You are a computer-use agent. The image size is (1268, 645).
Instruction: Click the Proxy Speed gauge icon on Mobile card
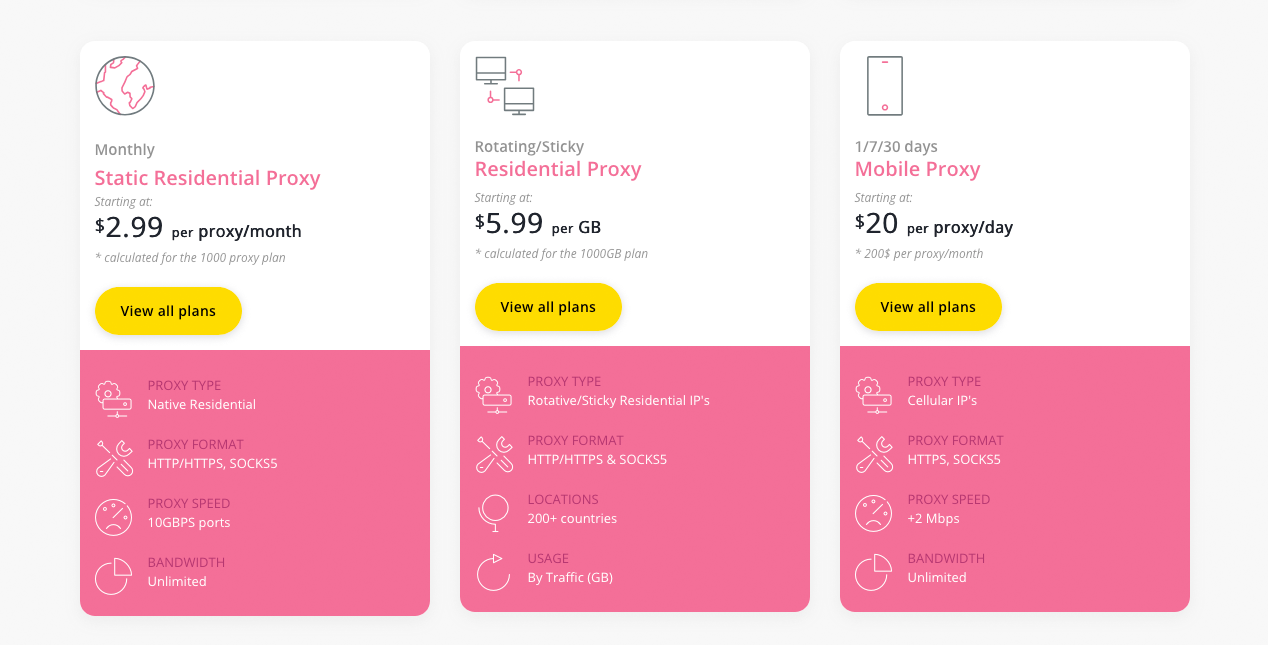(873, 511)
